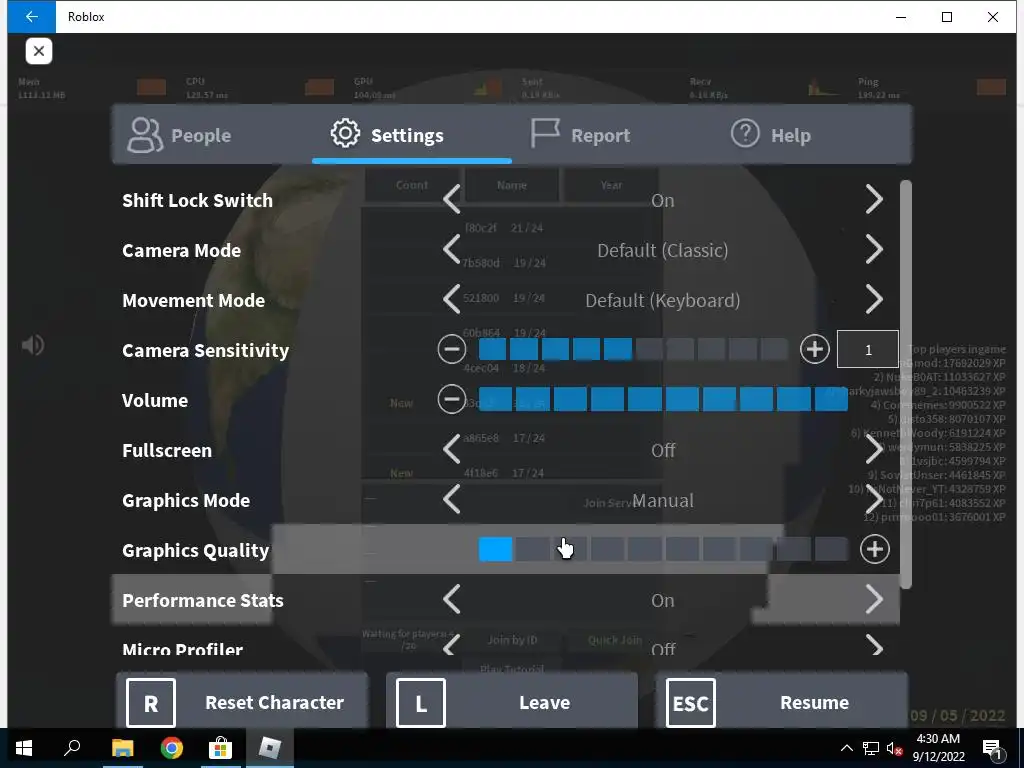
Task: Decrease Camera Sensitivity with the minus icon
Action: (x=452, y=349)
